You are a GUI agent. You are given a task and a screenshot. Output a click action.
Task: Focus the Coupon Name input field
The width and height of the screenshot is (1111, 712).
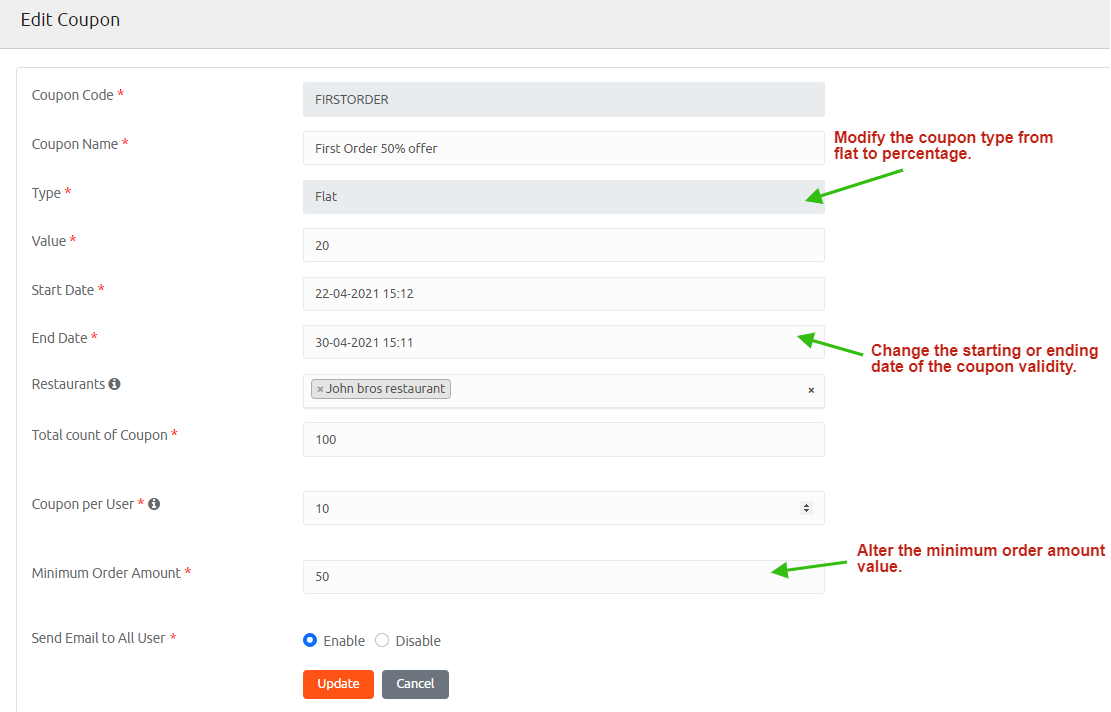(x=563, y=148)
